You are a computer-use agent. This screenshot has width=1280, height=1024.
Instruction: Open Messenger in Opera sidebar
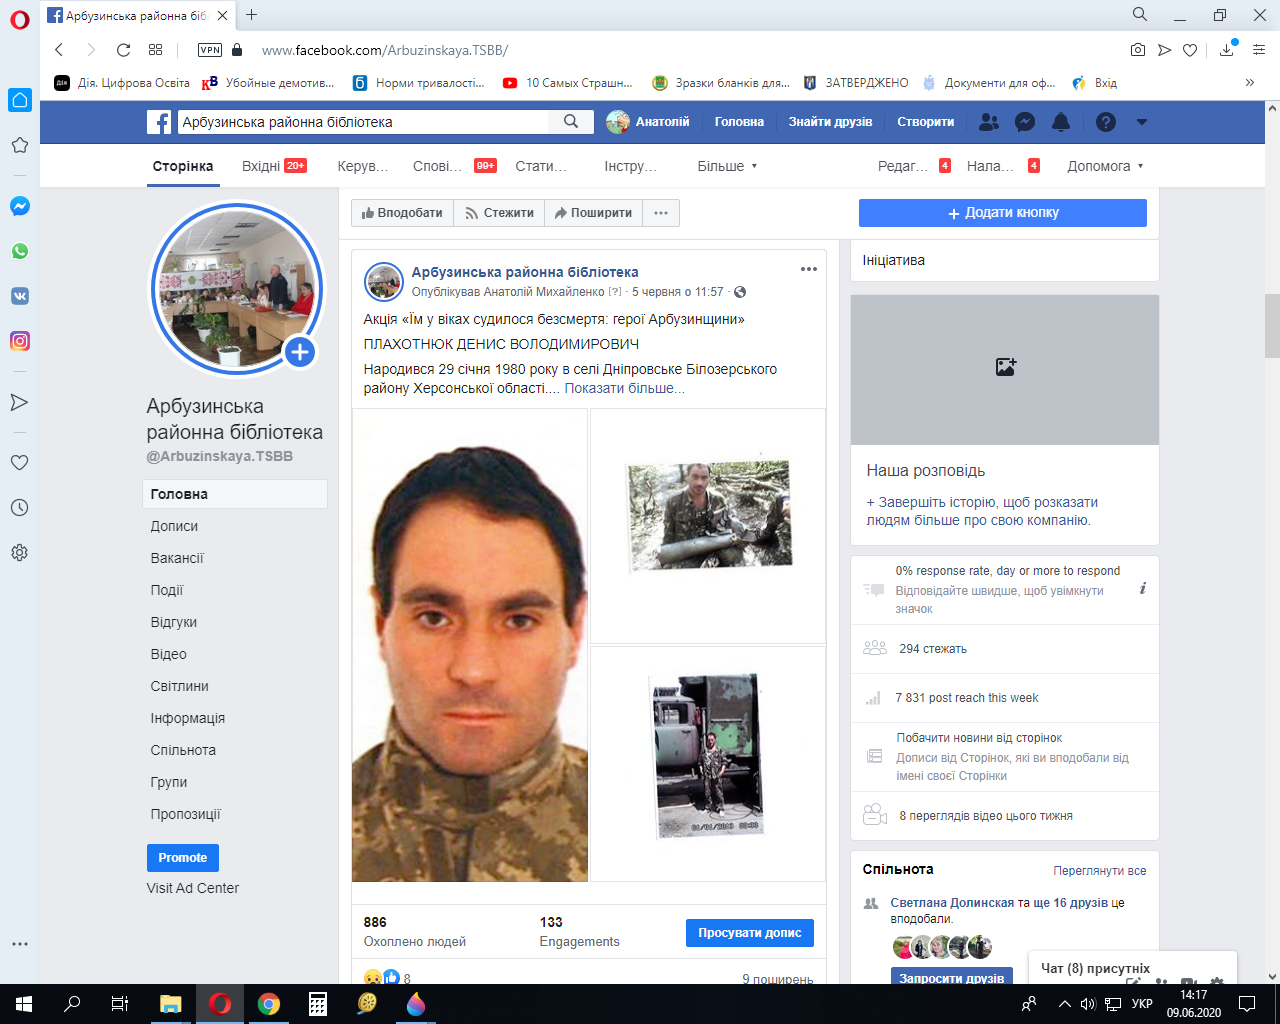click(x=19, y=206)
